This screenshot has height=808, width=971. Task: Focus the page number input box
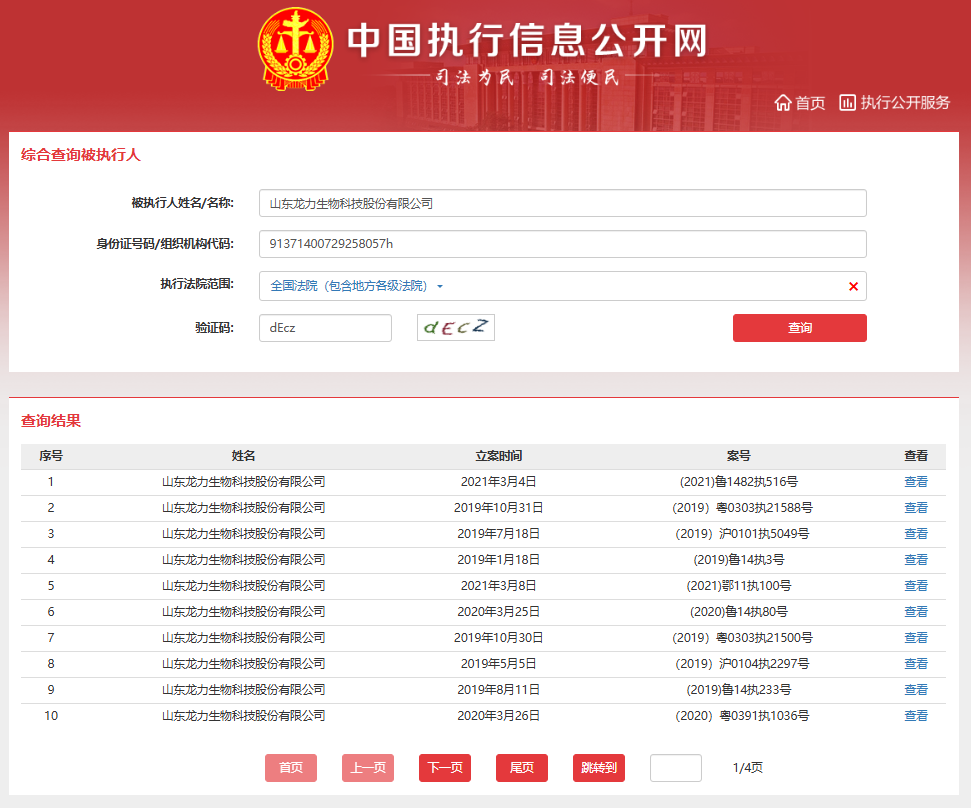coord(676,768)
